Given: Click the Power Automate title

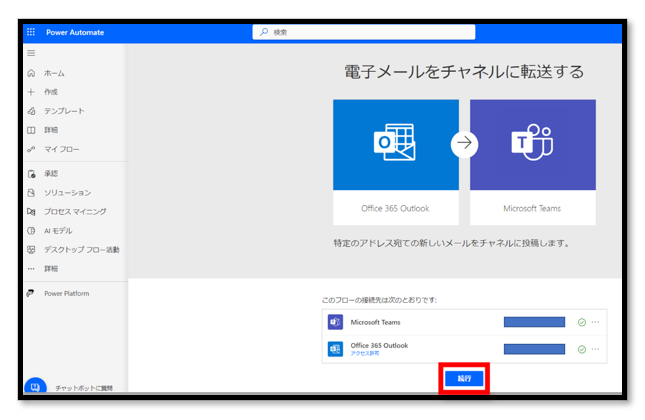Looking at the screenshot, I should point(75,32).
